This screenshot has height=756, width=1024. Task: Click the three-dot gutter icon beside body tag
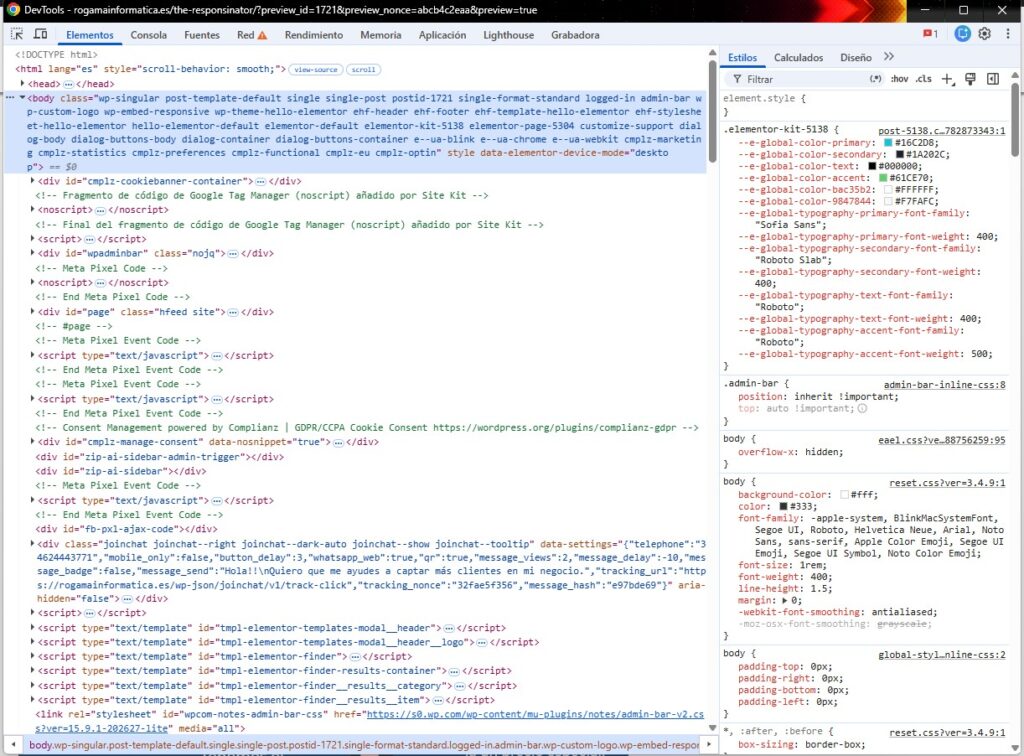(10, 98)
